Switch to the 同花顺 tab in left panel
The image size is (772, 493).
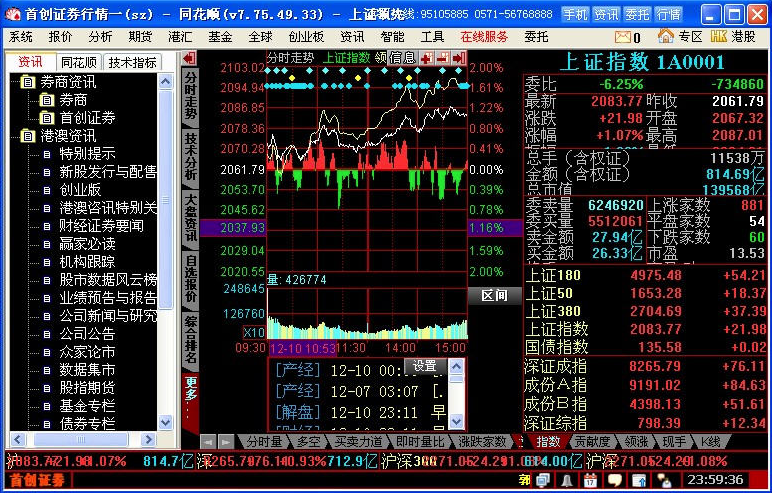tap(78, 63)
